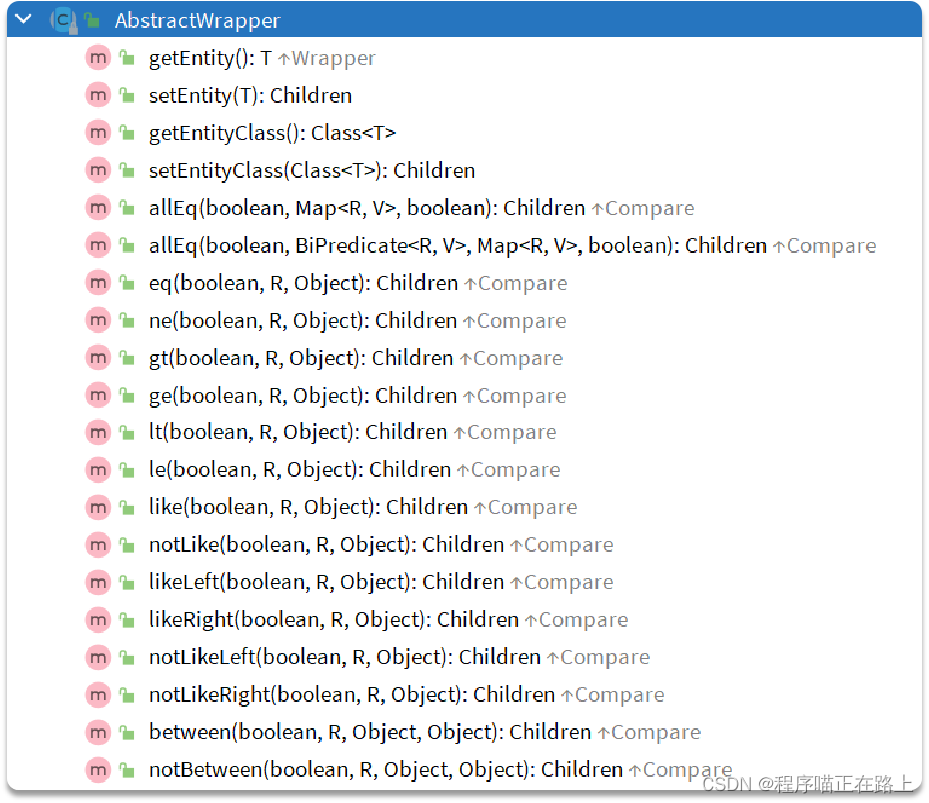Screen dimensions: 929x803
Task: Click ↑Compare label on eq row
Action: [516, 283]
